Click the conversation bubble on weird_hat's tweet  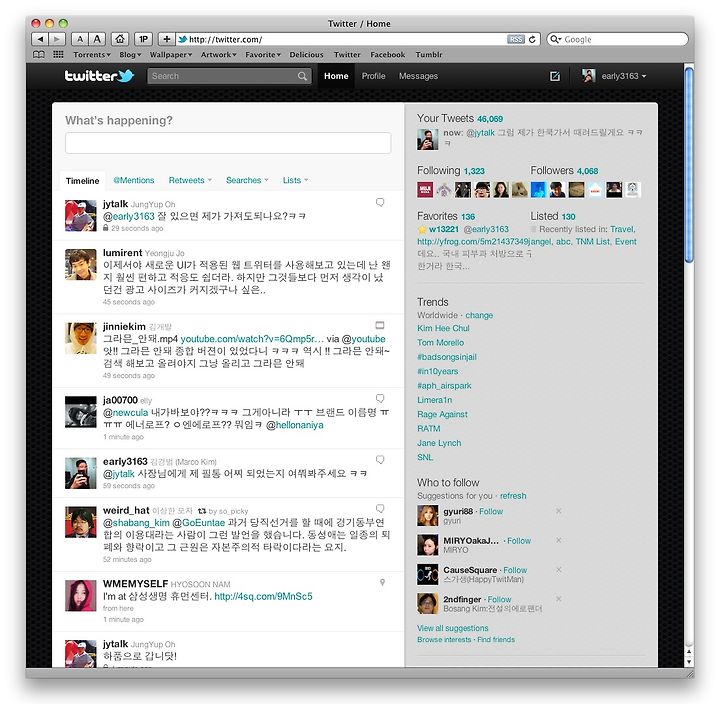pyautogui.click(x=380, y=508)
